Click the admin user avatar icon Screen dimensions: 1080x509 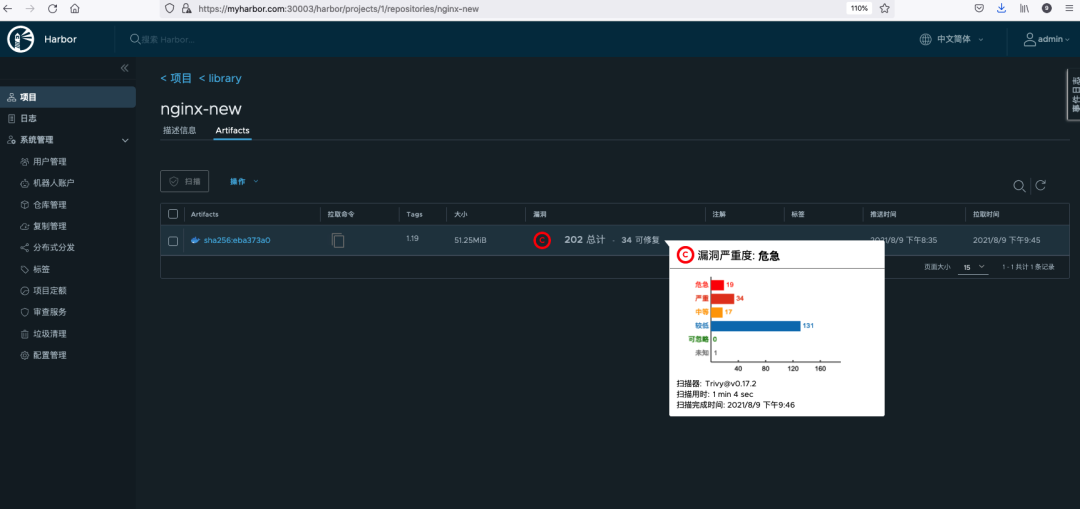click(1030, 39)
